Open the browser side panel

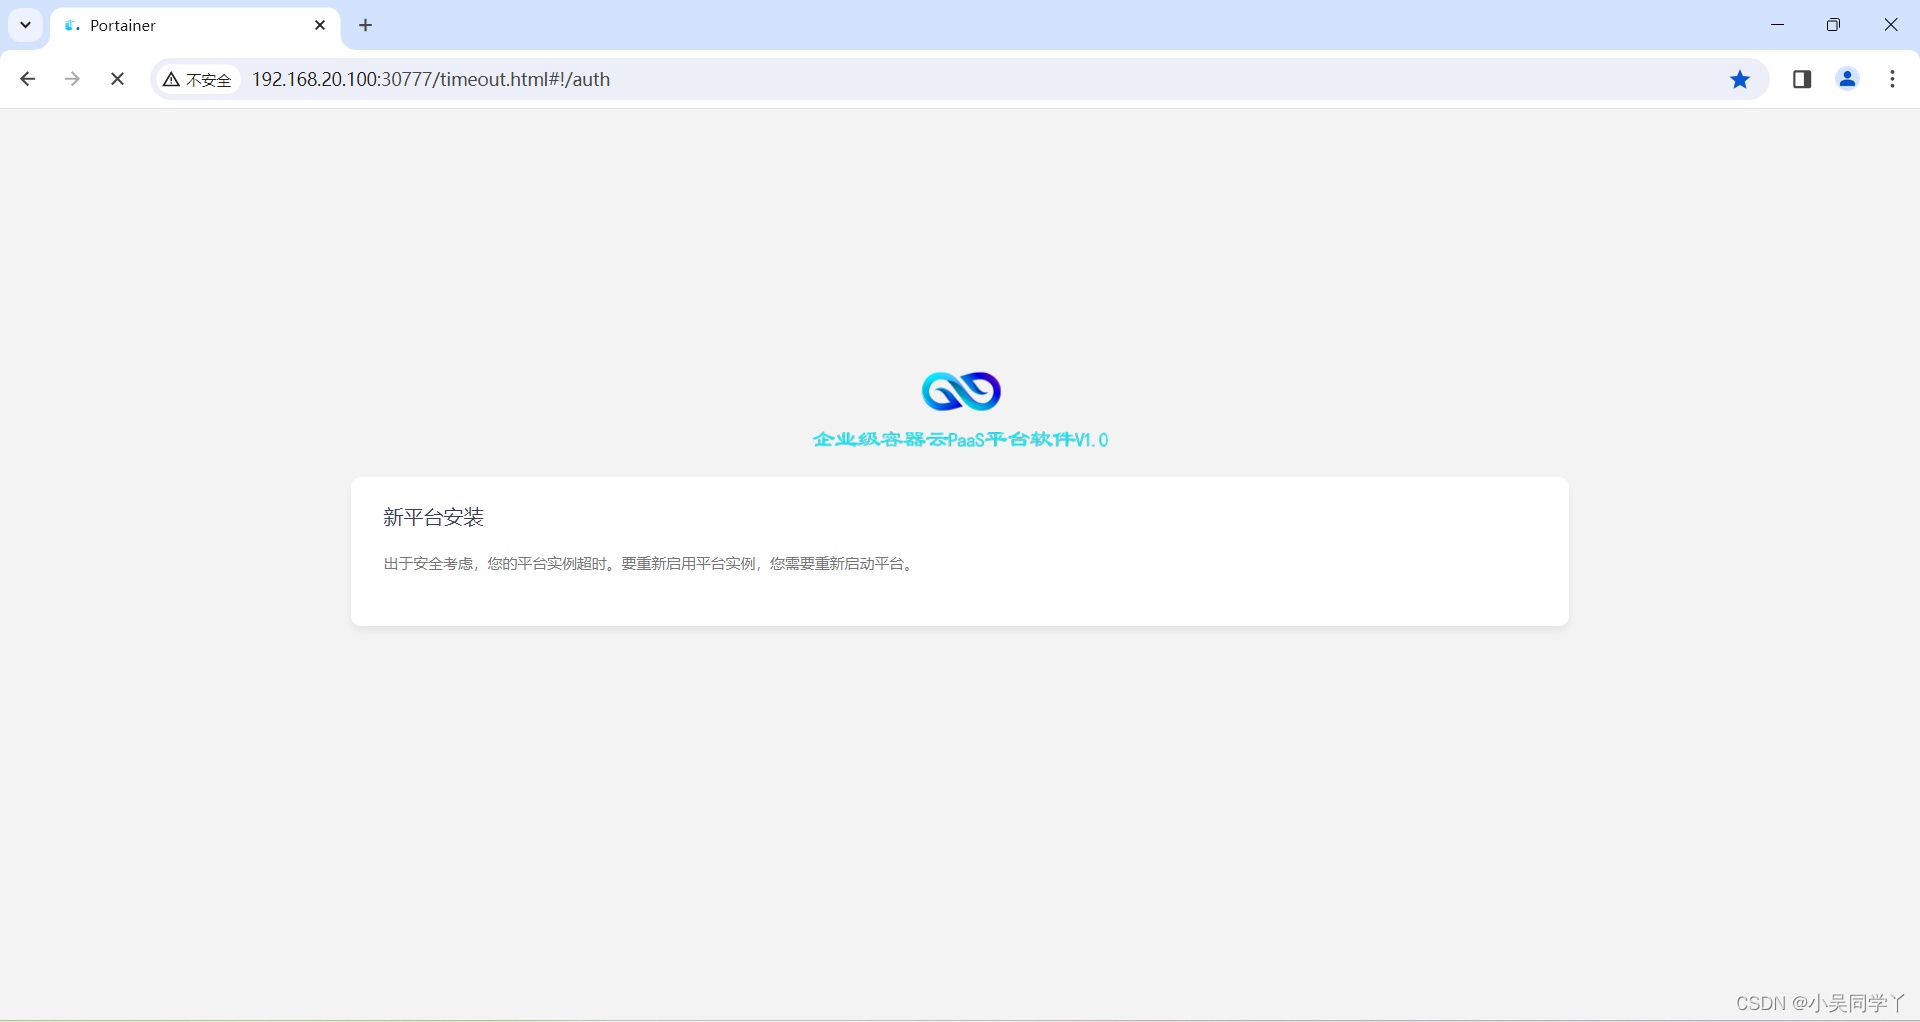point(1802,79)
